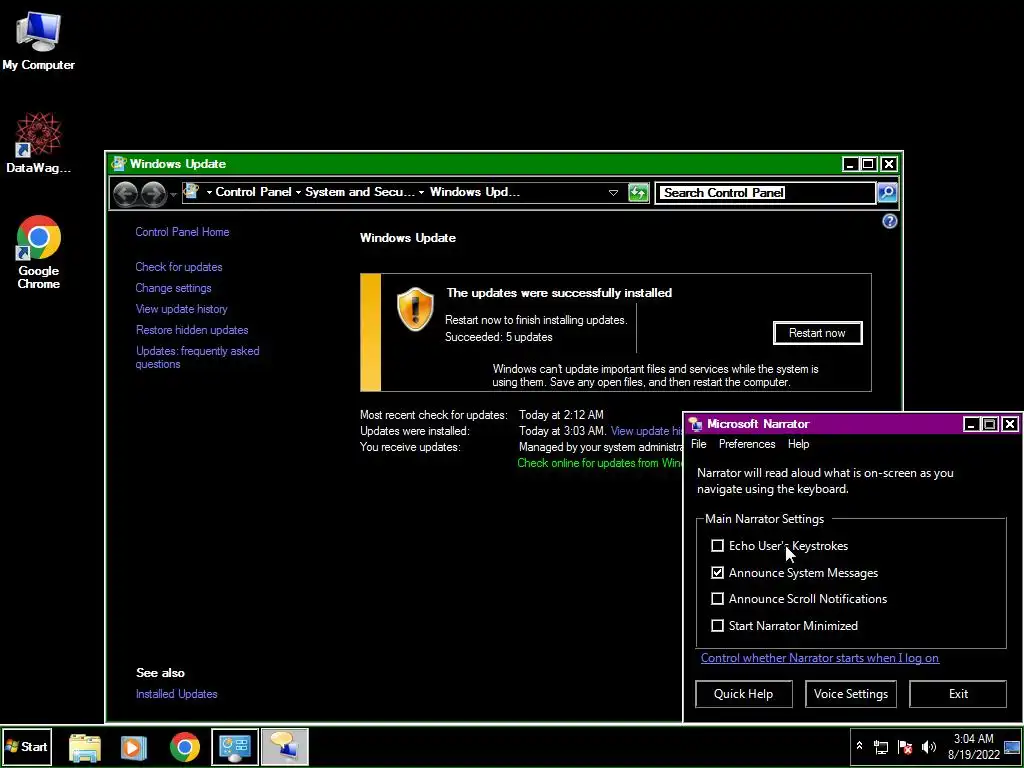Click the Back arrow in Windows Update
The image size is (1024, 768).
125,193
